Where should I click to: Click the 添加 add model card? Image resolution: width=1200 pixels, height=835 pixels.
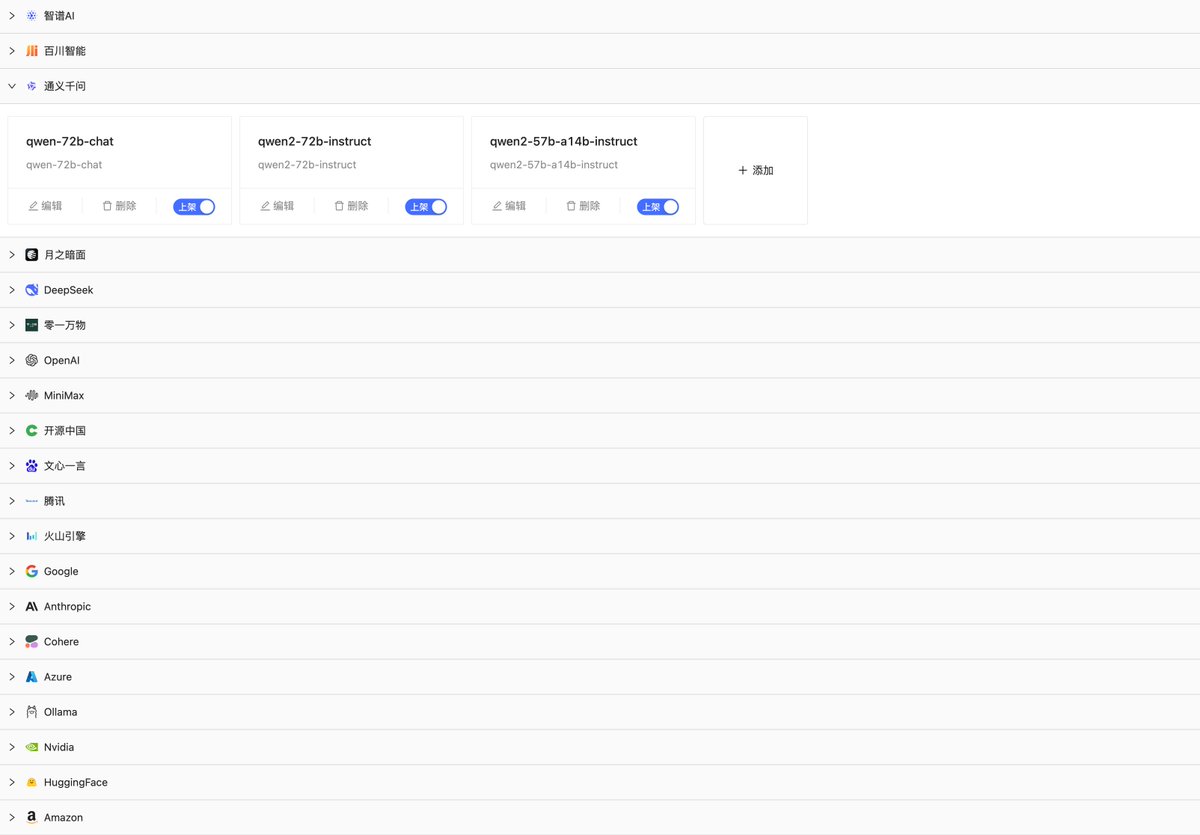(x=755, y=170)
